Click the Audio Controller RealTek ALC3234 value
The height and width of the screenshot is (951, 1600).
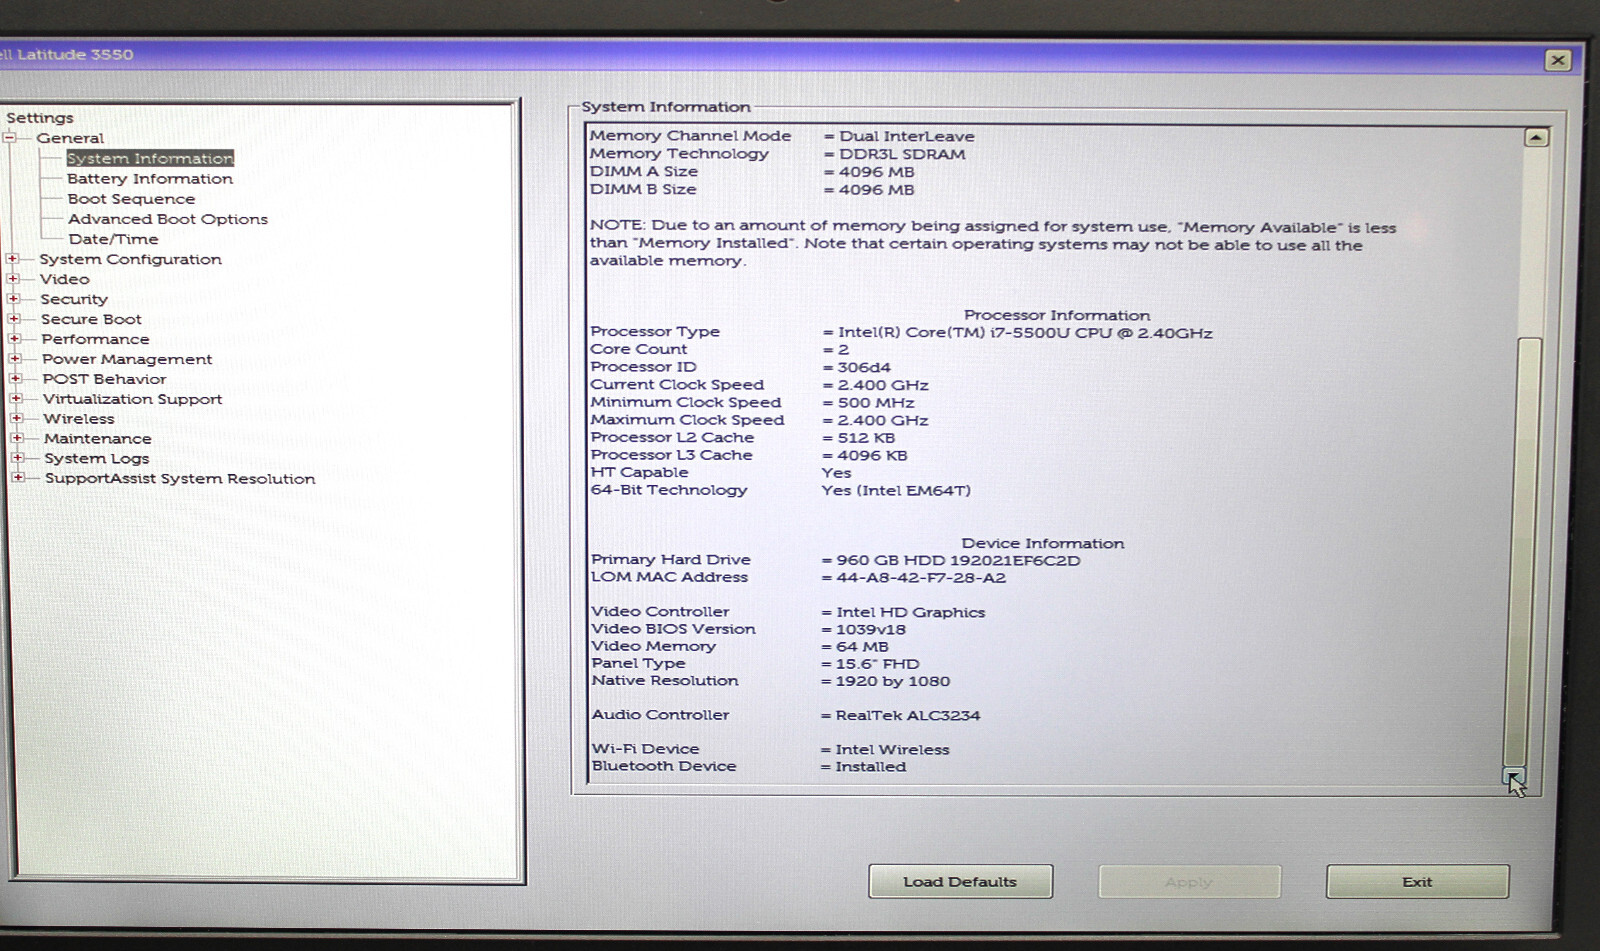pyautogui.click(x=908, y=715)
